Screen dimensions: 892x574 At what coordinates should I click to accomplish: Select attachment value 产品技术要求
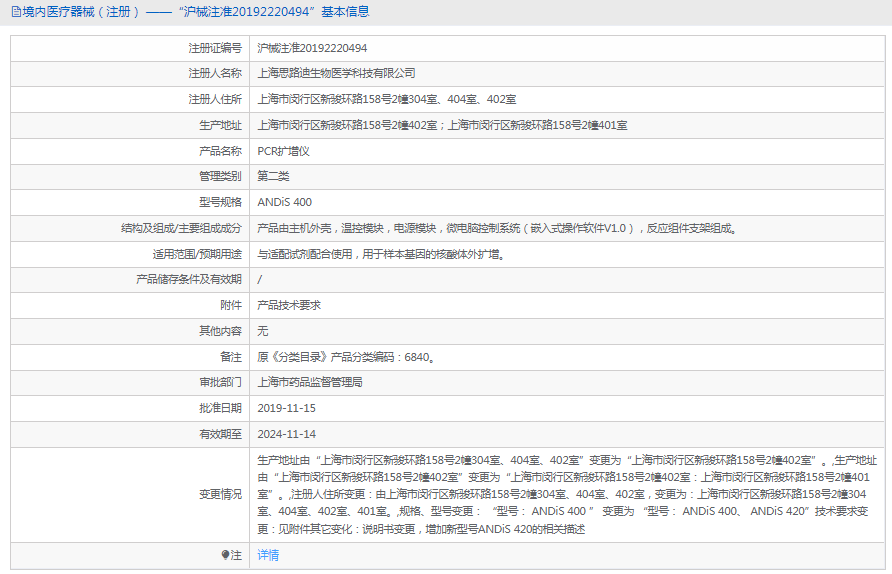tap(289, 305)
